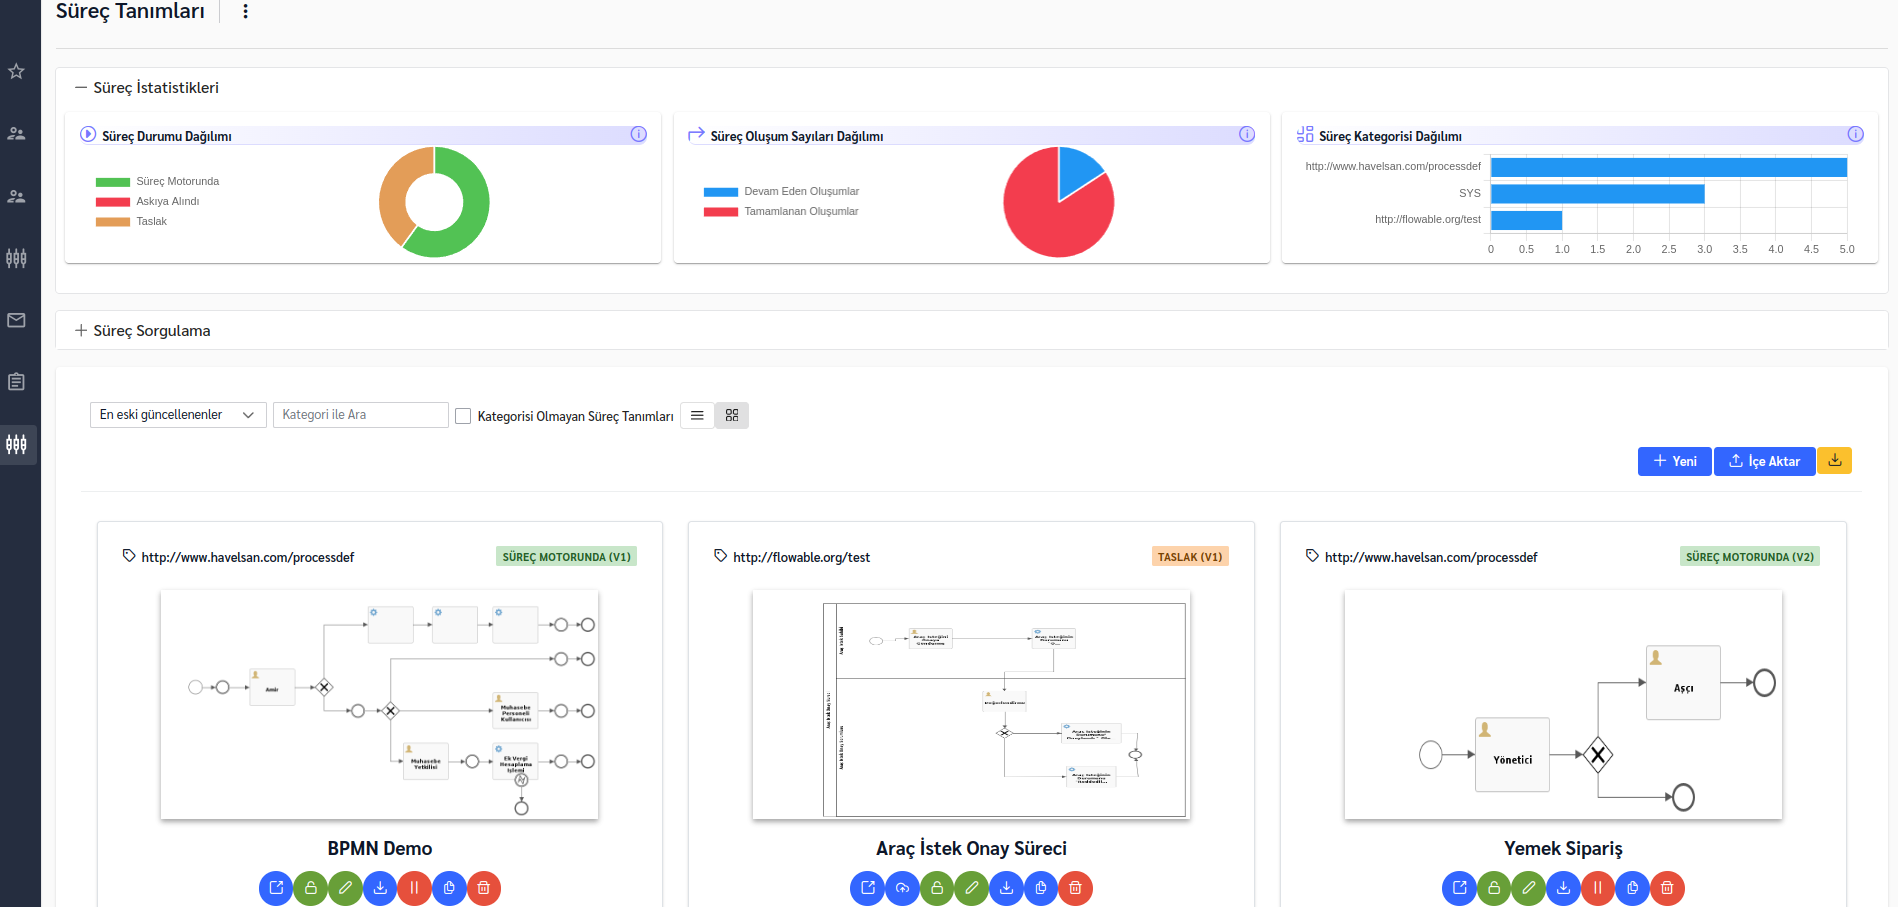Download the BPMN Demo process definition
The height and width of the screenshot is (907, 1898).
[x=380, y=888]
